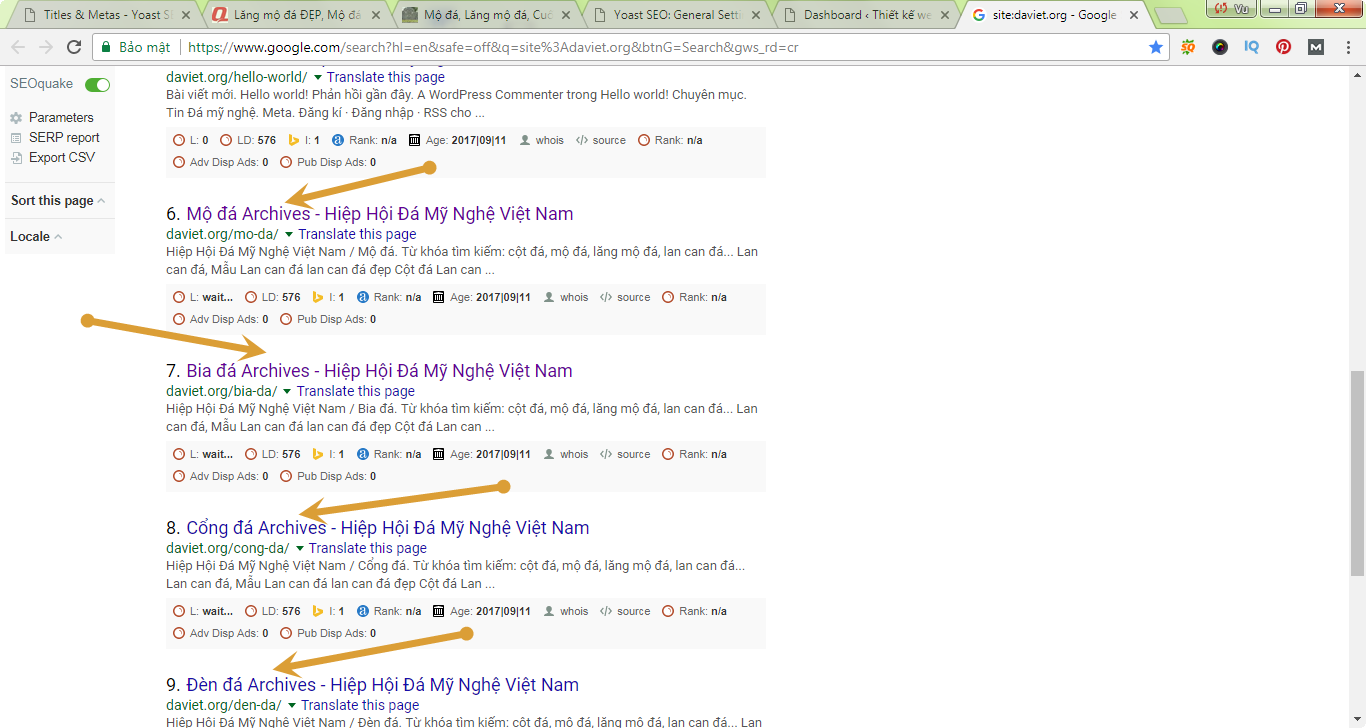Click the Export CSV icon
This screenshot has height=728, width=1366.
point(16,158)
